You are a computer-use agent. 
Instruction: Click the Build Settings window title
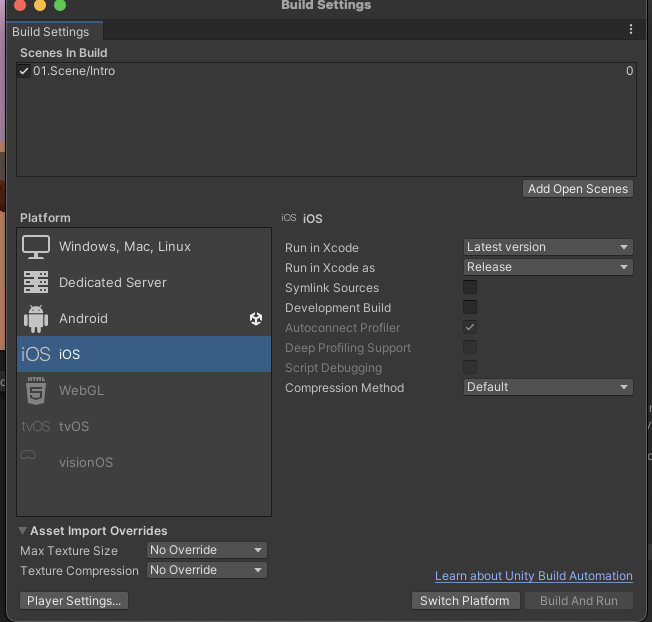[x=326, y=5]
